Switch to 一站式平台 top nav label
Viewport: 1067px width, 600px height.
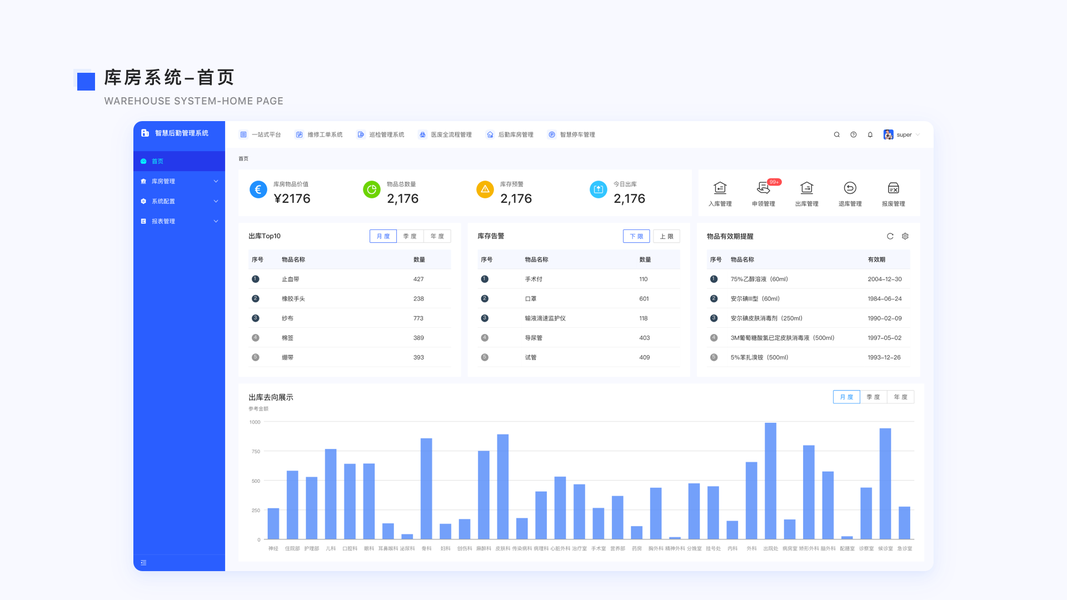click(266, 135)
